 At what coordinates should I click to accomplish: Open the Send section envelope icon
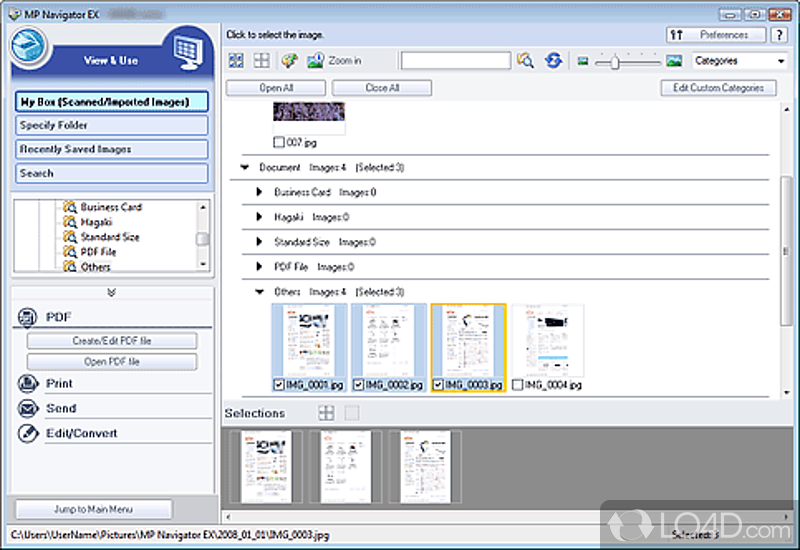[27, 409]
